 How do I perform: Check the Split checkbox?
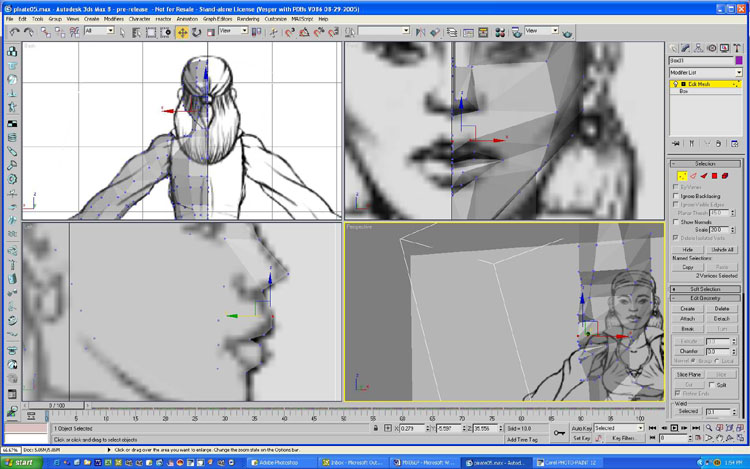[712, 384]
